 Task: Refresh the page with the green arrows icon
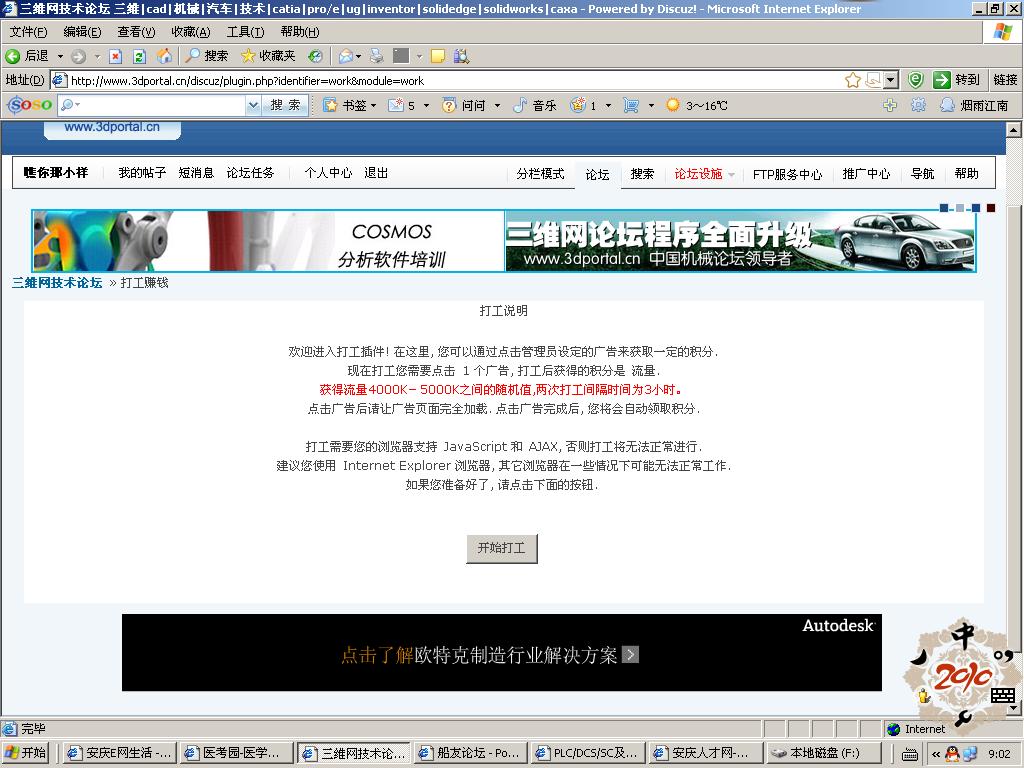(138, 56)
